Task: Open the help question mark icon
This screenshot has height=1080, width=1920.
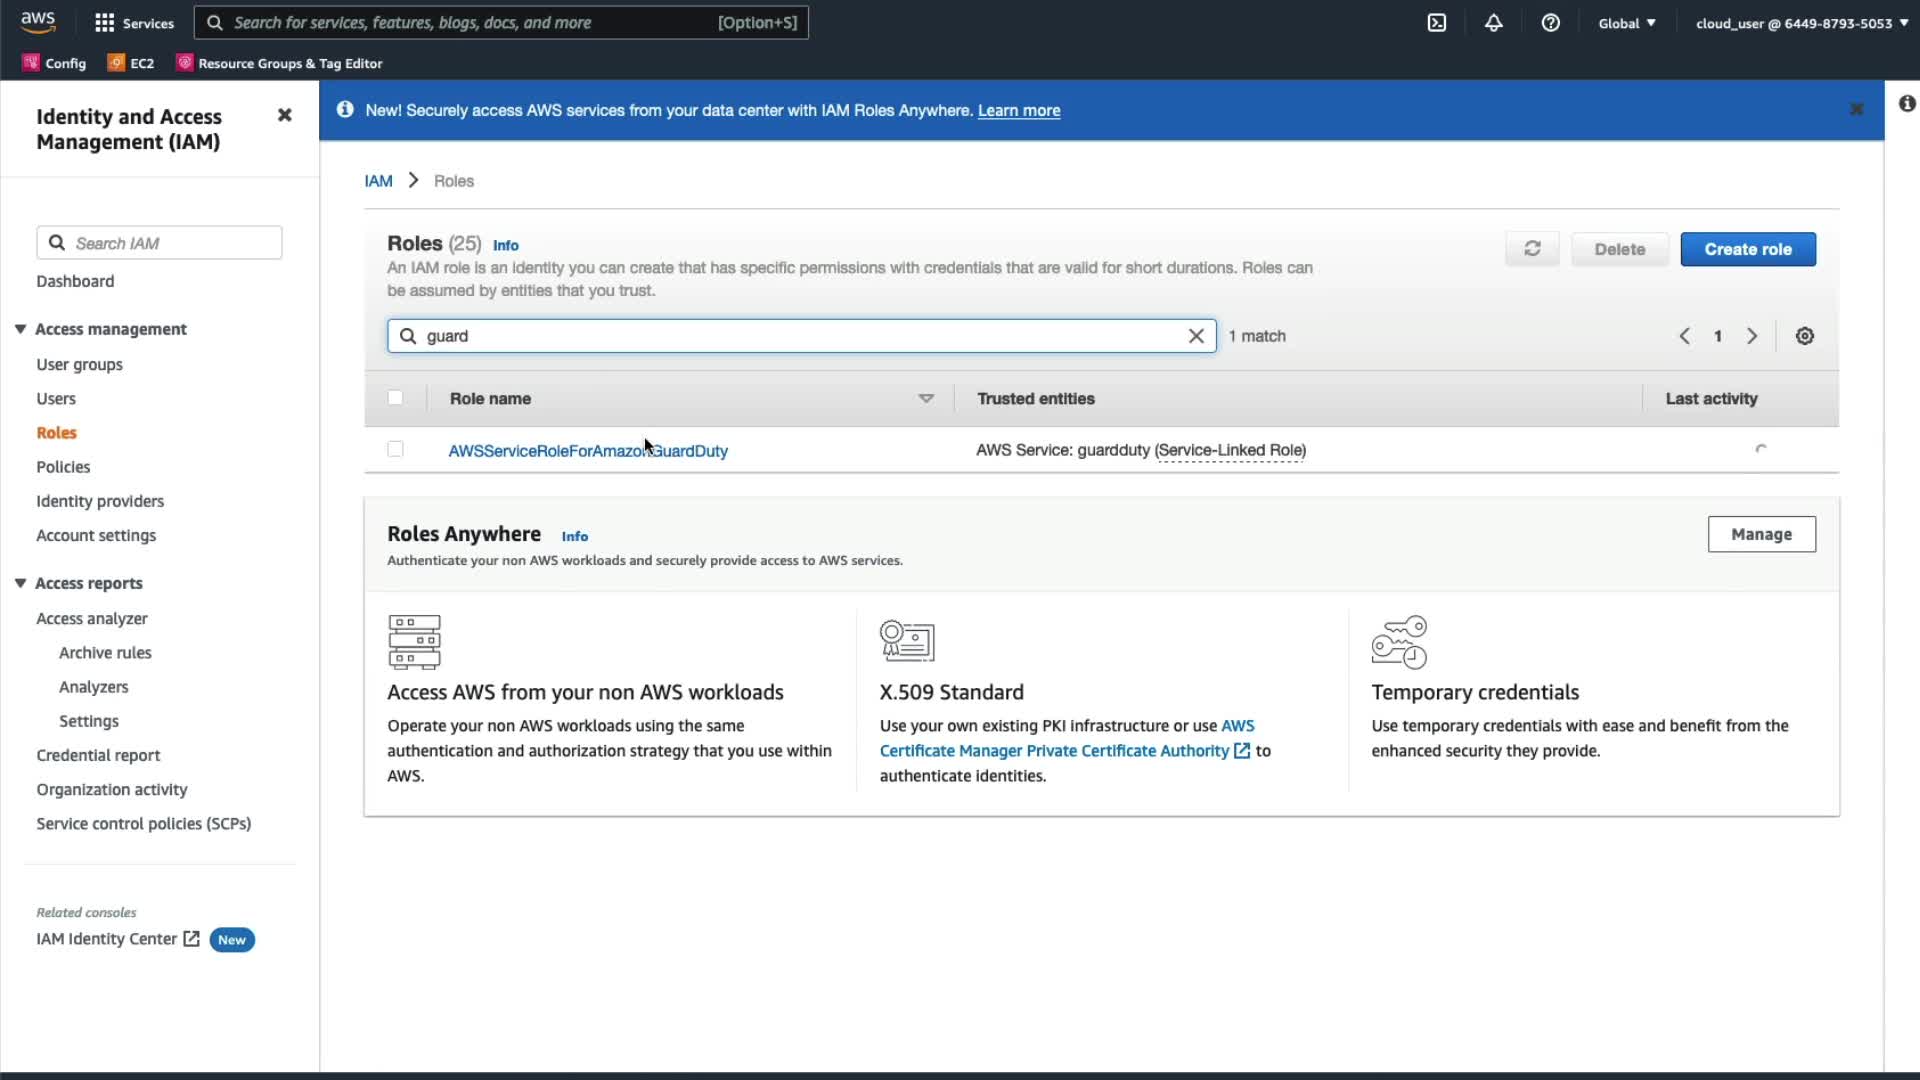Action: [1550, 23]
